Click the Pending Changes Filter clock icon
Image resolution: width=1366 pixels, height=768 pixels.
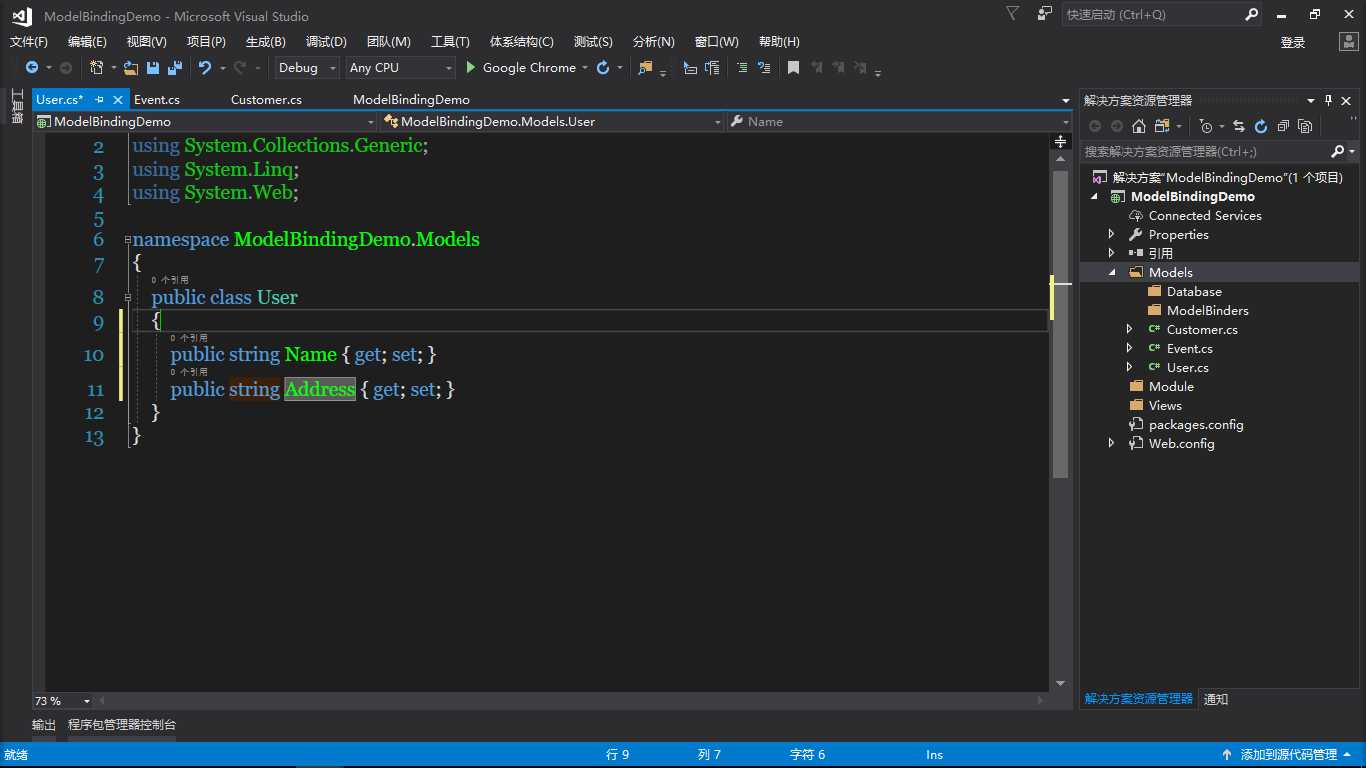(x=1206, y=126)
